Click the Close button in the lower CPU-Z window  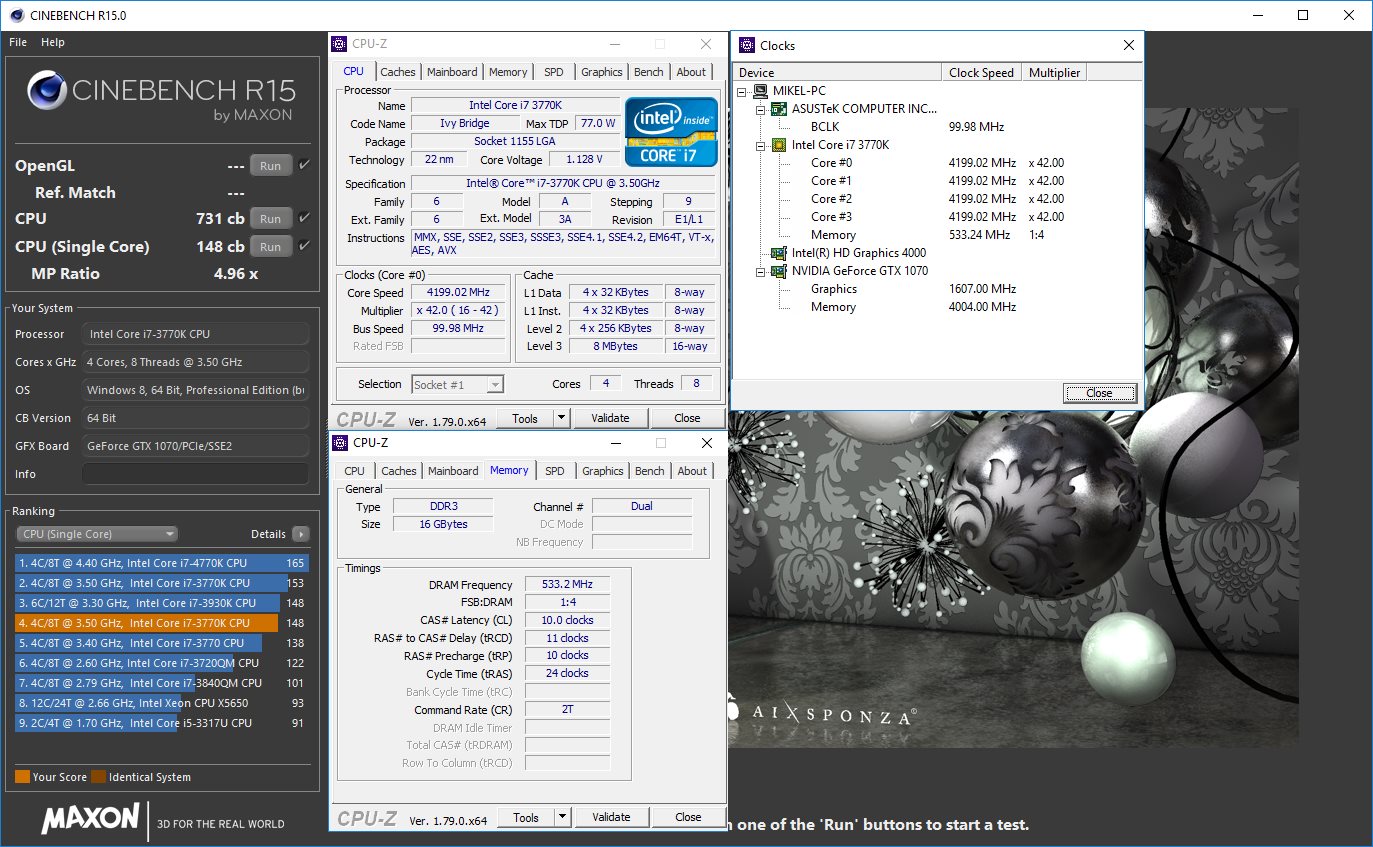coord(688,817)
